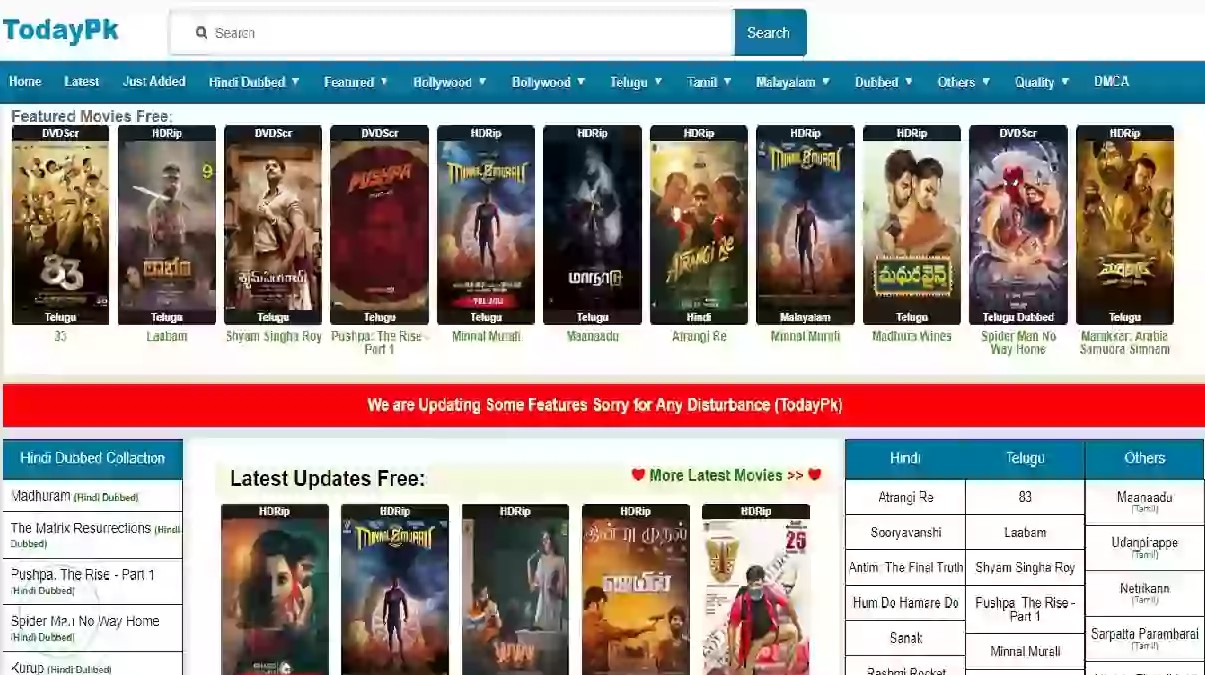Open the Spider Man No Way Home poster
Image resolution: width=1205 pixels, height=675 pixels.
pos(1018,225)
